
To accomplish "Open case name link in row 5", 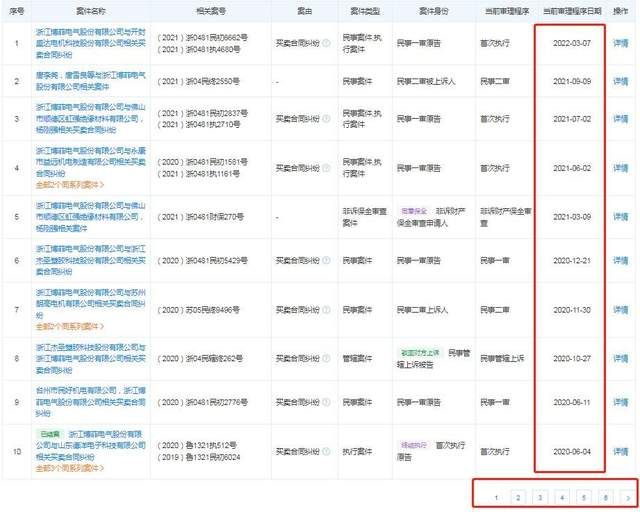I will pos(91,217).
